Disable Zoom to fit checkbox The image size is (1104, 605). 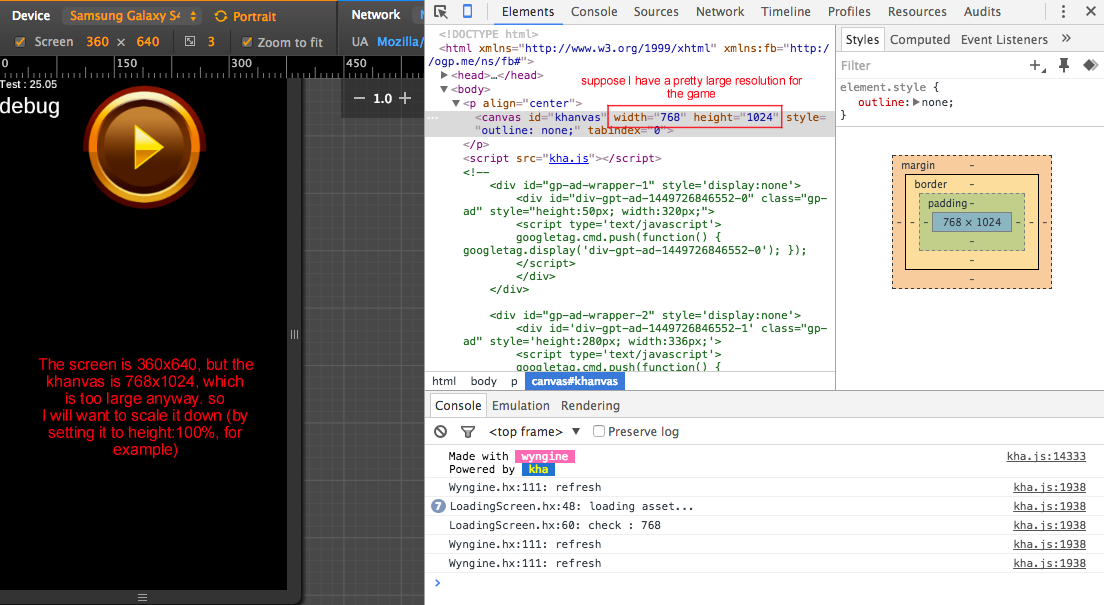point(246,42)
